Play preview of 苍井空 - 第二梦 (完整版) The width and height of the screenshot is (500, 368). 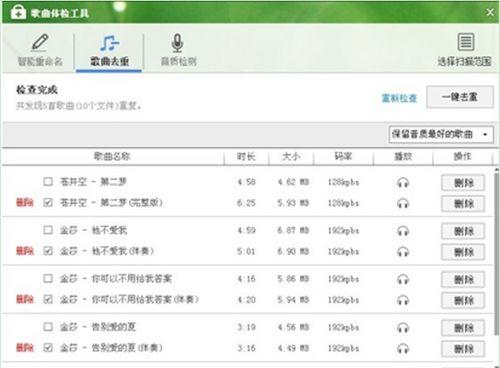point(403,203)
